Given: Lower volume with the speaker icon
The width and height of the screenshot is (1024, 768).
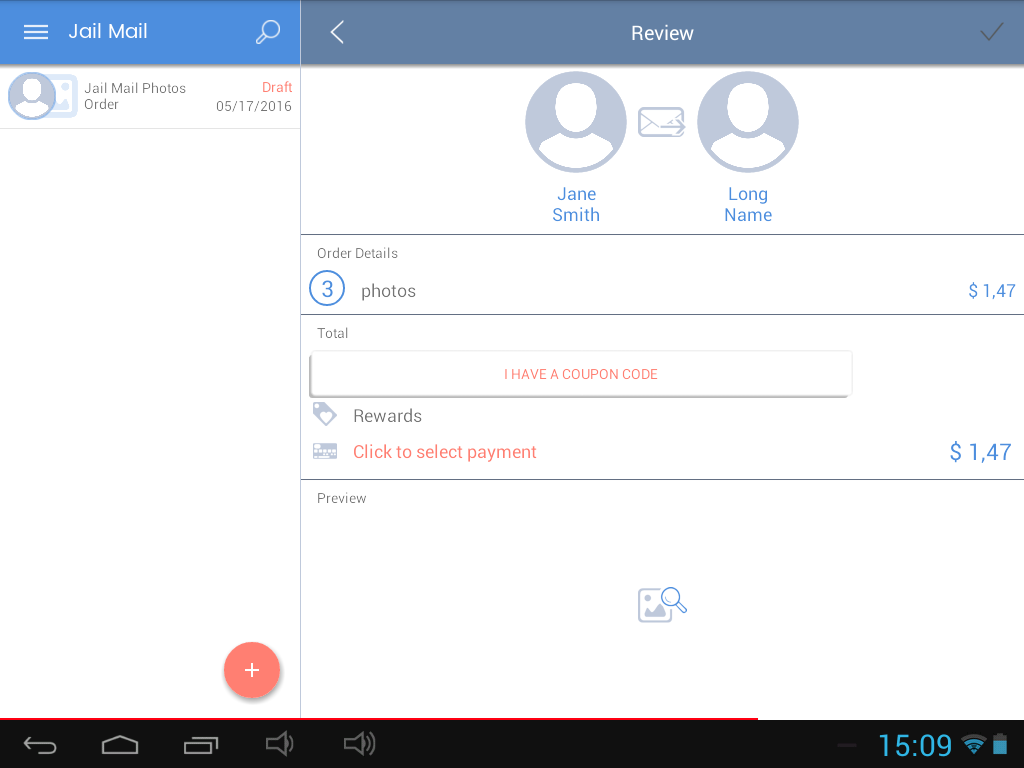Looking at the screenshot, I should coord(280,744).
